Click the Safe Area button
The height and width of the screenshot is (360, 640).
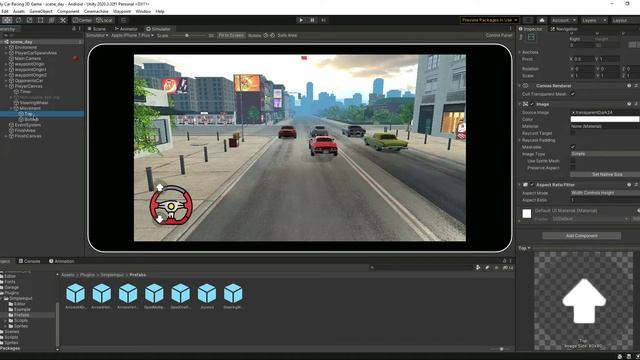287,36
